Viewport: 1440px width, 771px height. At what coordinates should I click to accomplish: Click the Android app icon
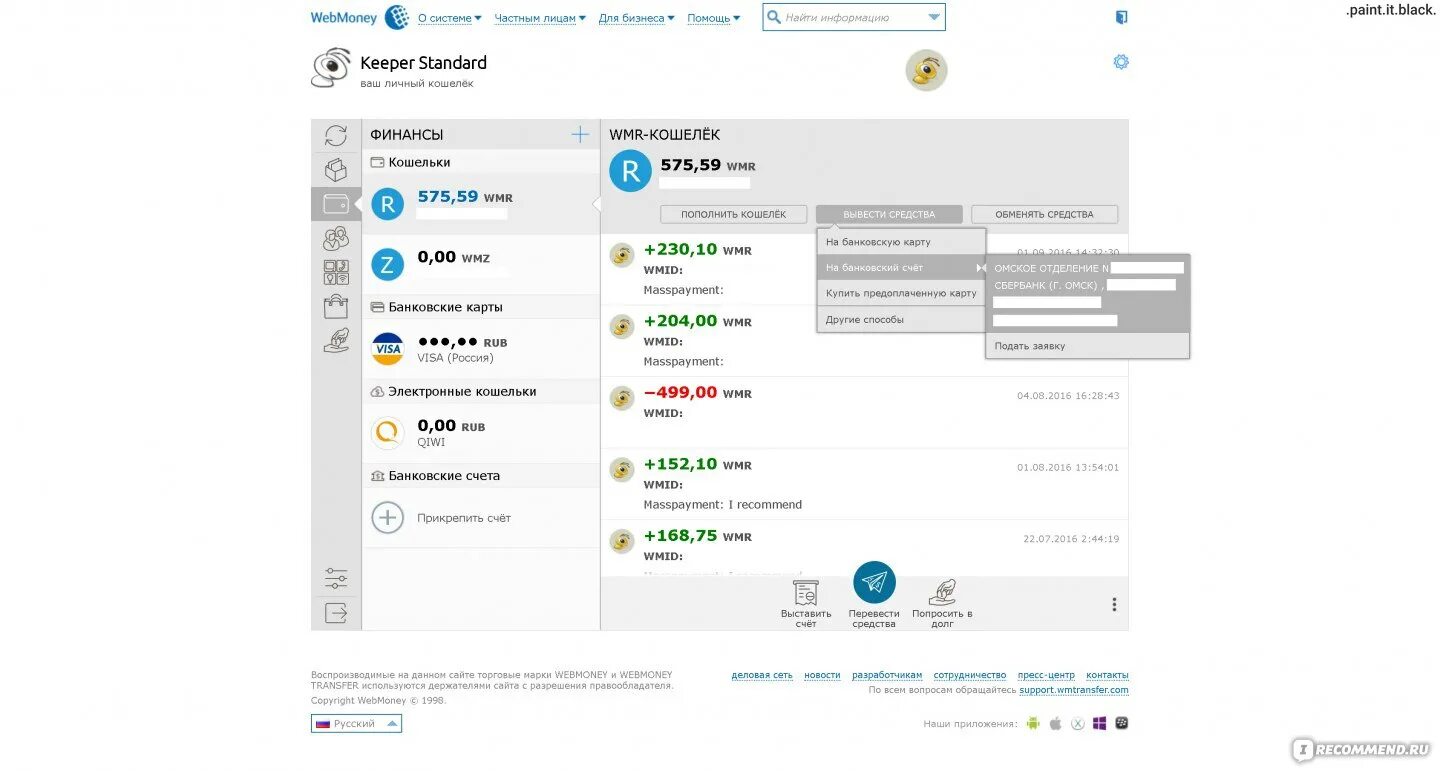(x=1033, y=723)
